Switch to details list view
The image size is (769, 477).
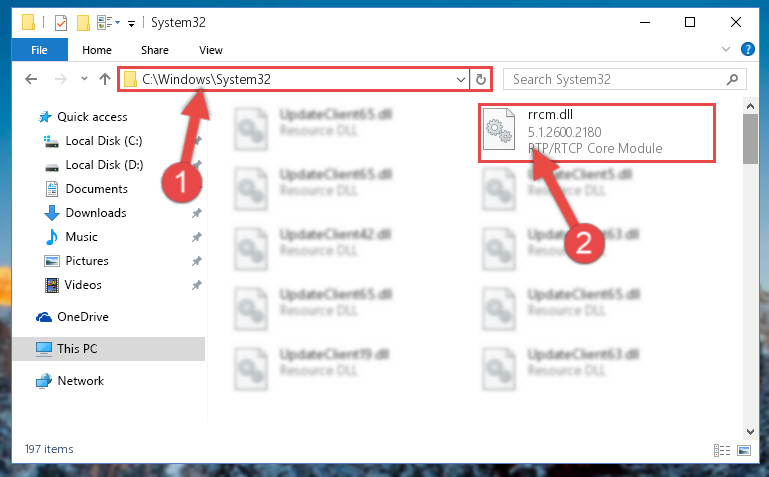(x=722, y=450)
